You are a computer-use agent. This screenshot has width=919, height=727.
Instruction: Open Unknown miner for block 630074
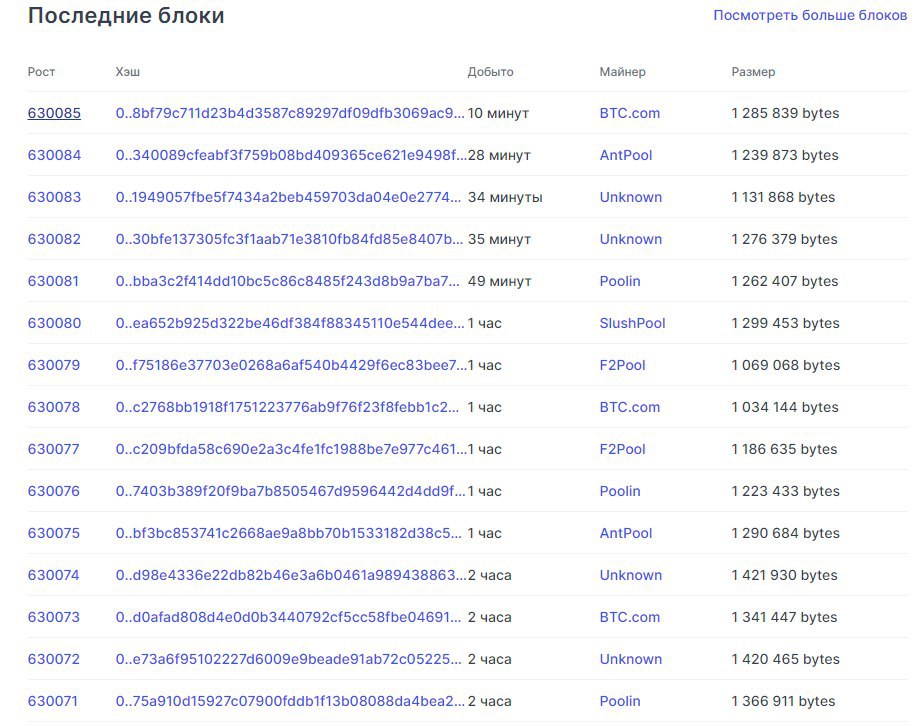pyautogui.click(x=631, y=575)
